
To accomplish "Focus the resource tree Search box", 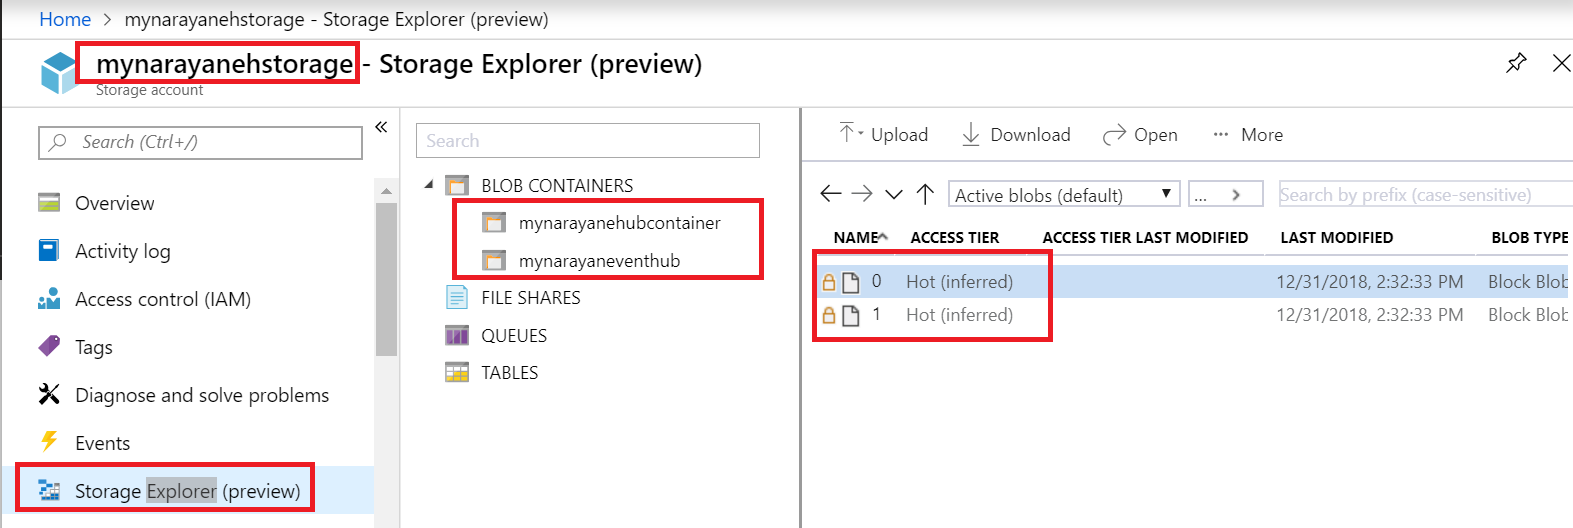I will pos(588,141).
